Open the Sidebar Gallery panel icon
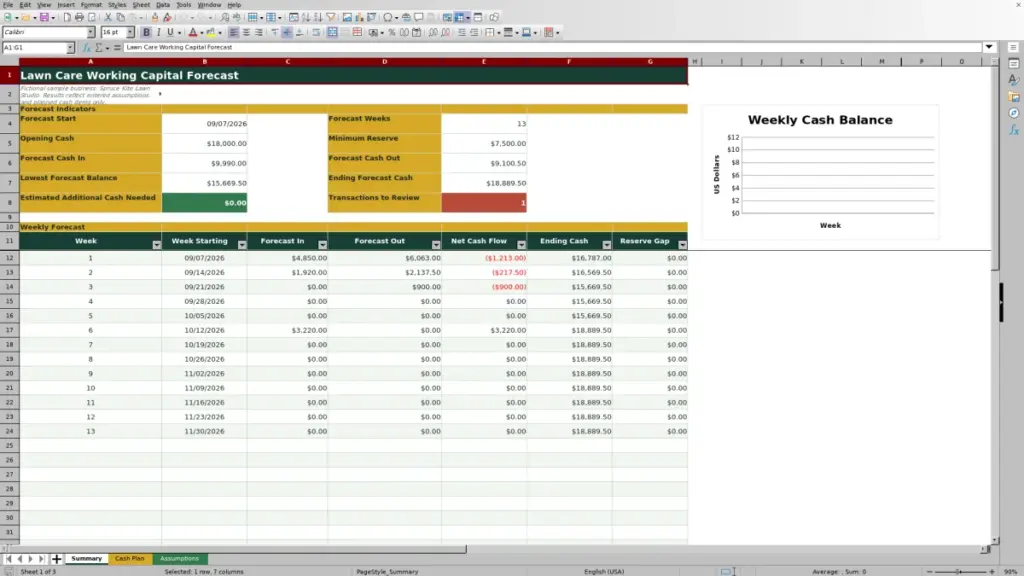 pyautogui.click(x=1014, y=97)
